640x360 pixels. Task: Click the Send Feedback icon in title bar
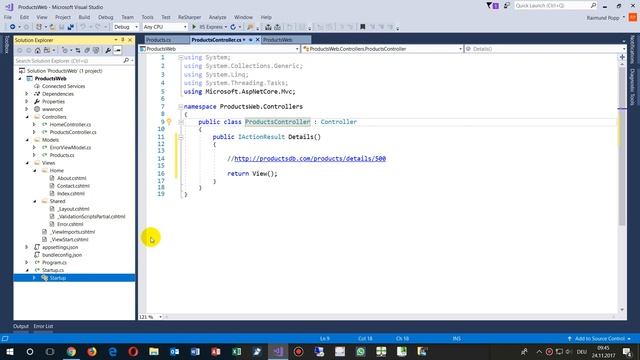tap(507, 6)
